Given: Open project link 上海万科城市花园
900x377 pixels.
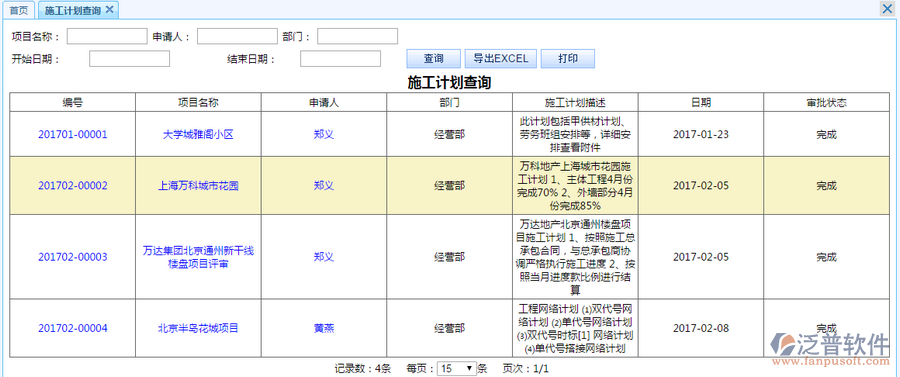Looking at the screenshot, I should click(x=199, y=186).
